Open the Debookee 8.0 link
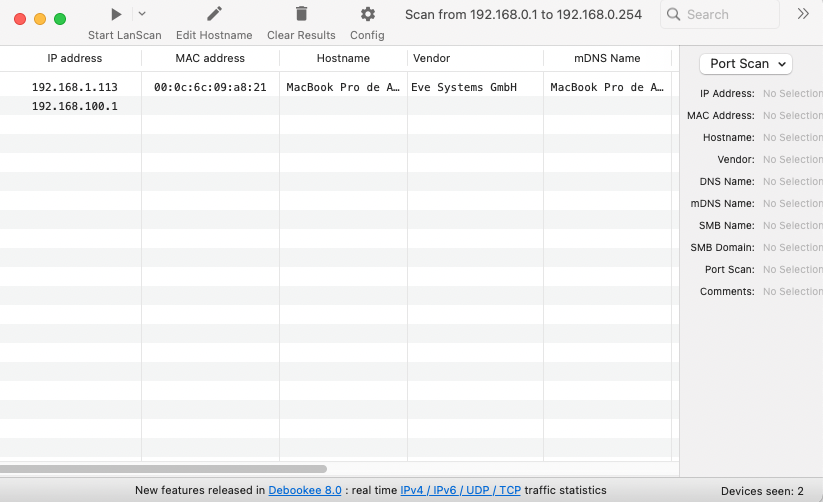Screen dimensions: 823x502 [x=305, y=491]
